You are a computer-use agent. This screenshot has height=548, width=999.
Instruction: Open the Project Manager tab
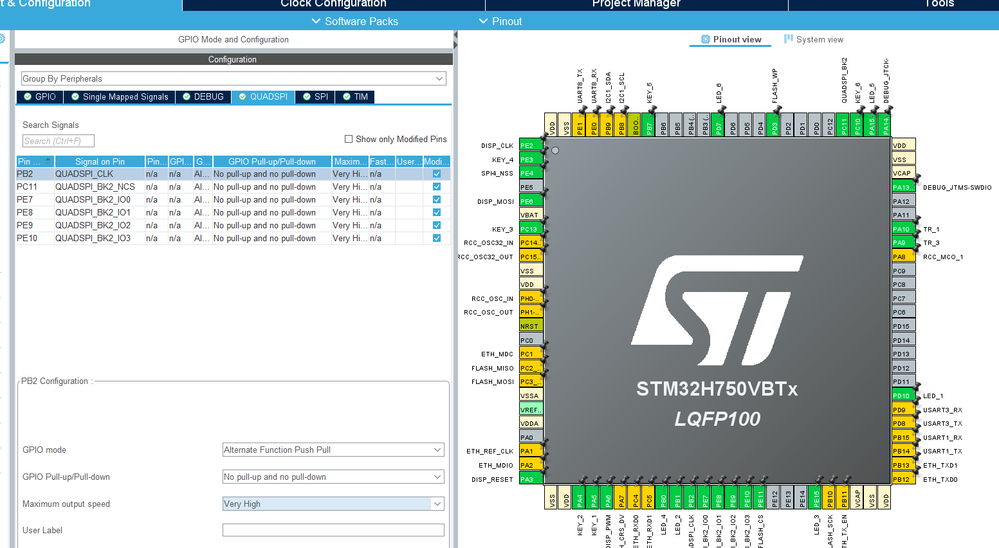636,4
